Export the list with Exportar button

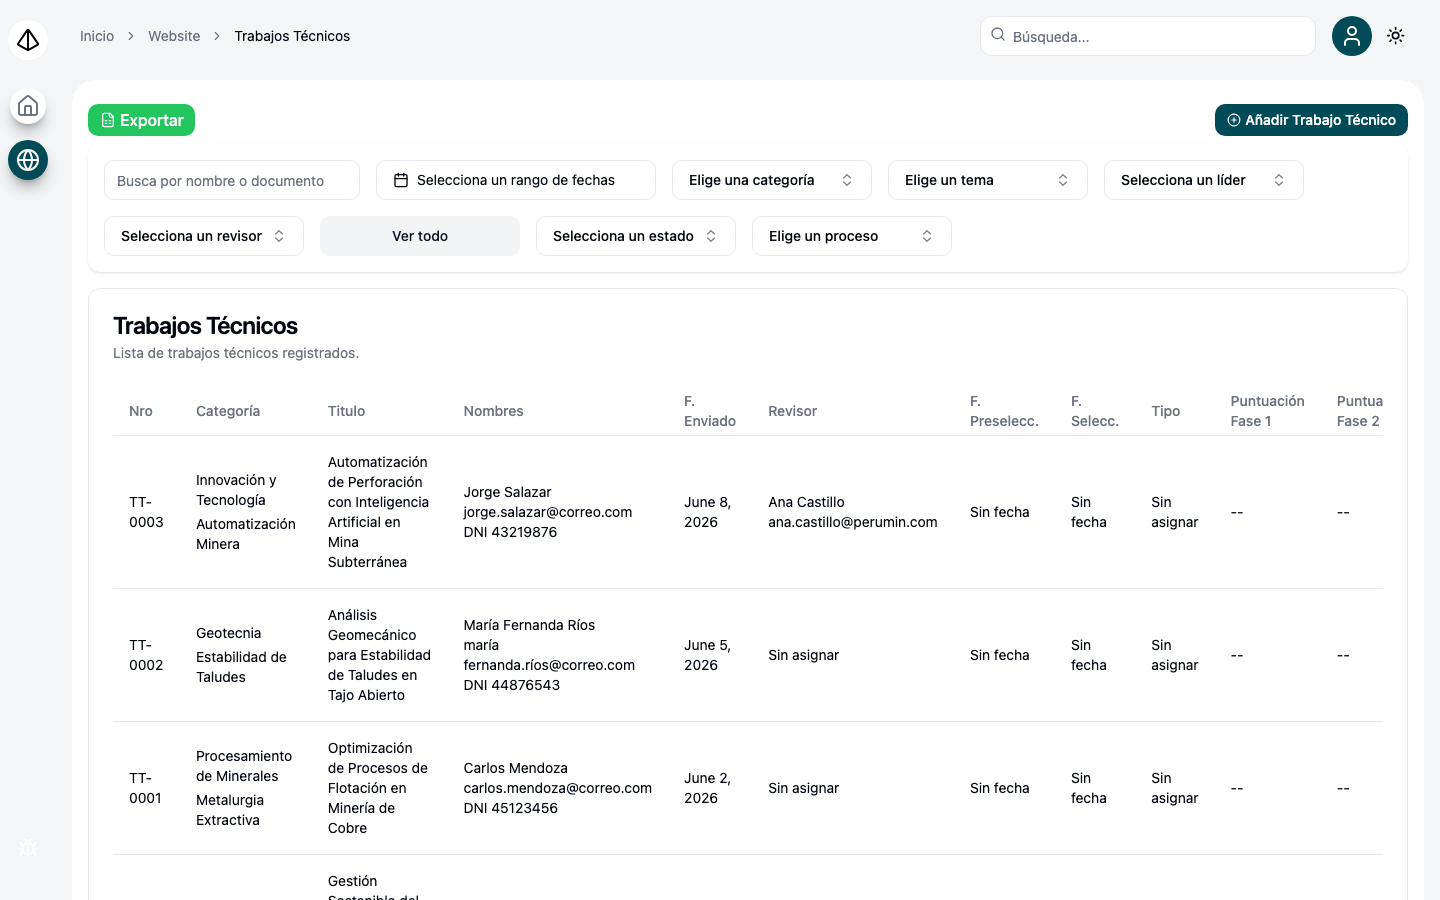pyautogui.click(x=141, y=120)
